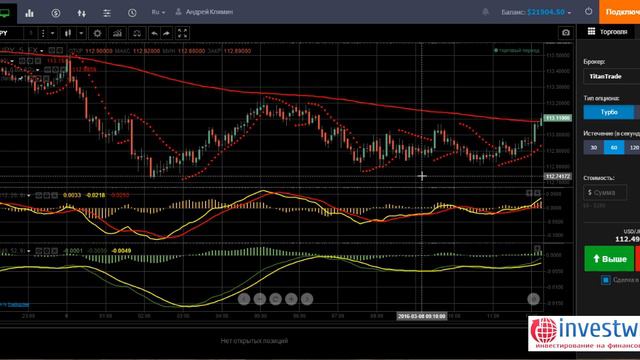Image resolution: width=640 pixels, height=360 pixels.
Task: Click the interval 1 button in chart toolbar
Action: [x=30, y=33]
